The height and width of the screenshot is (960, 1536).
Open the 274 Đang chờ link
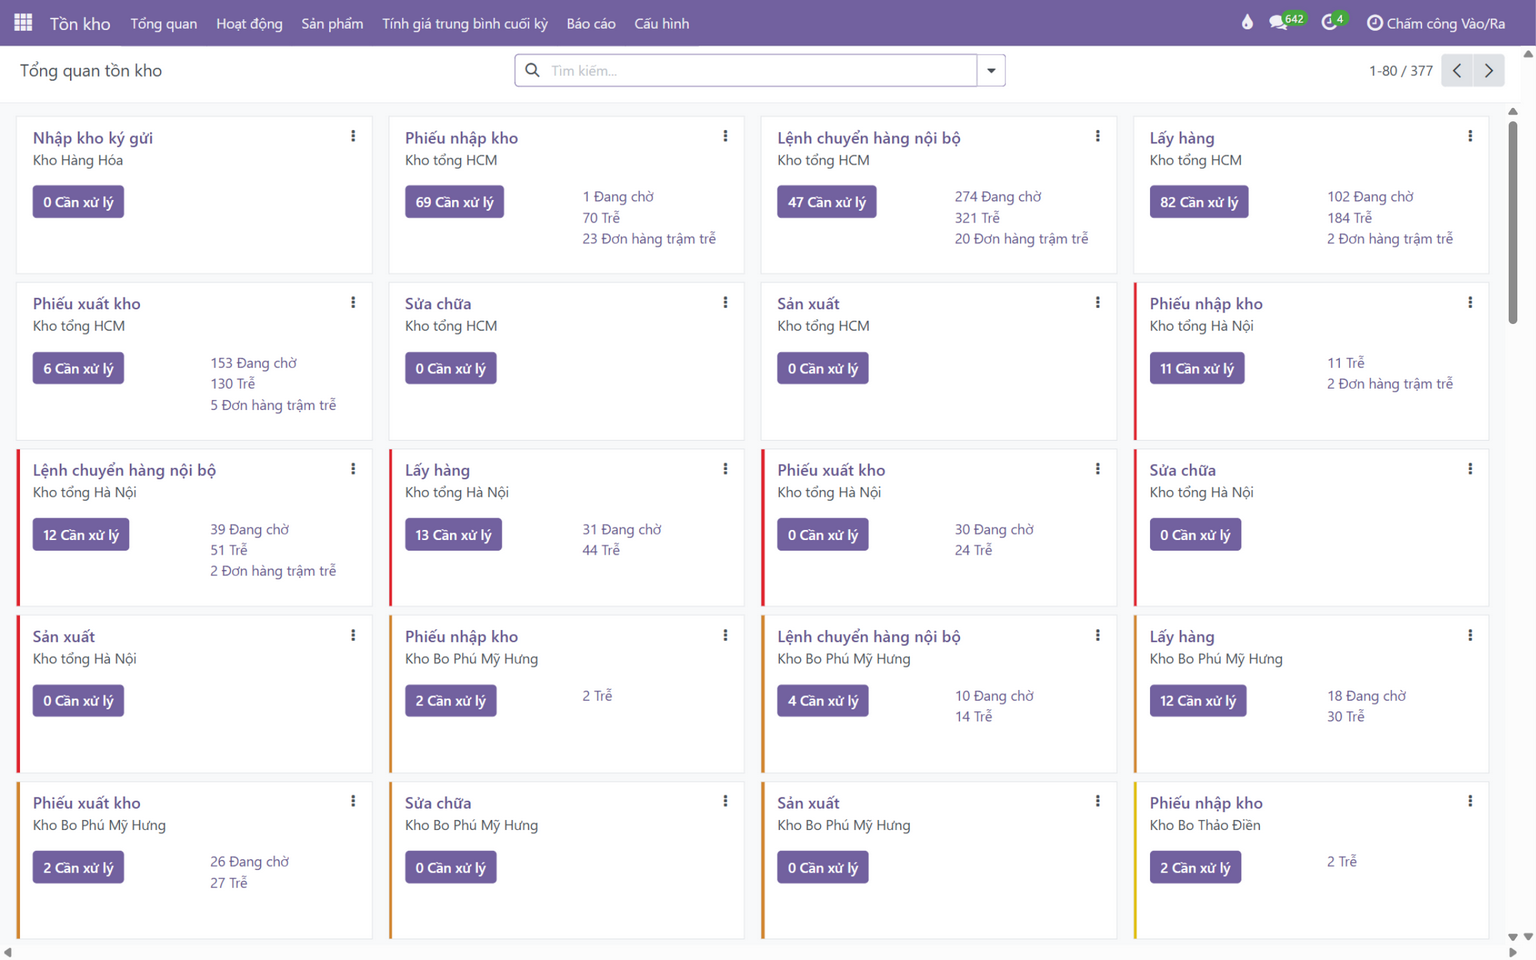[x=998, y=197]
